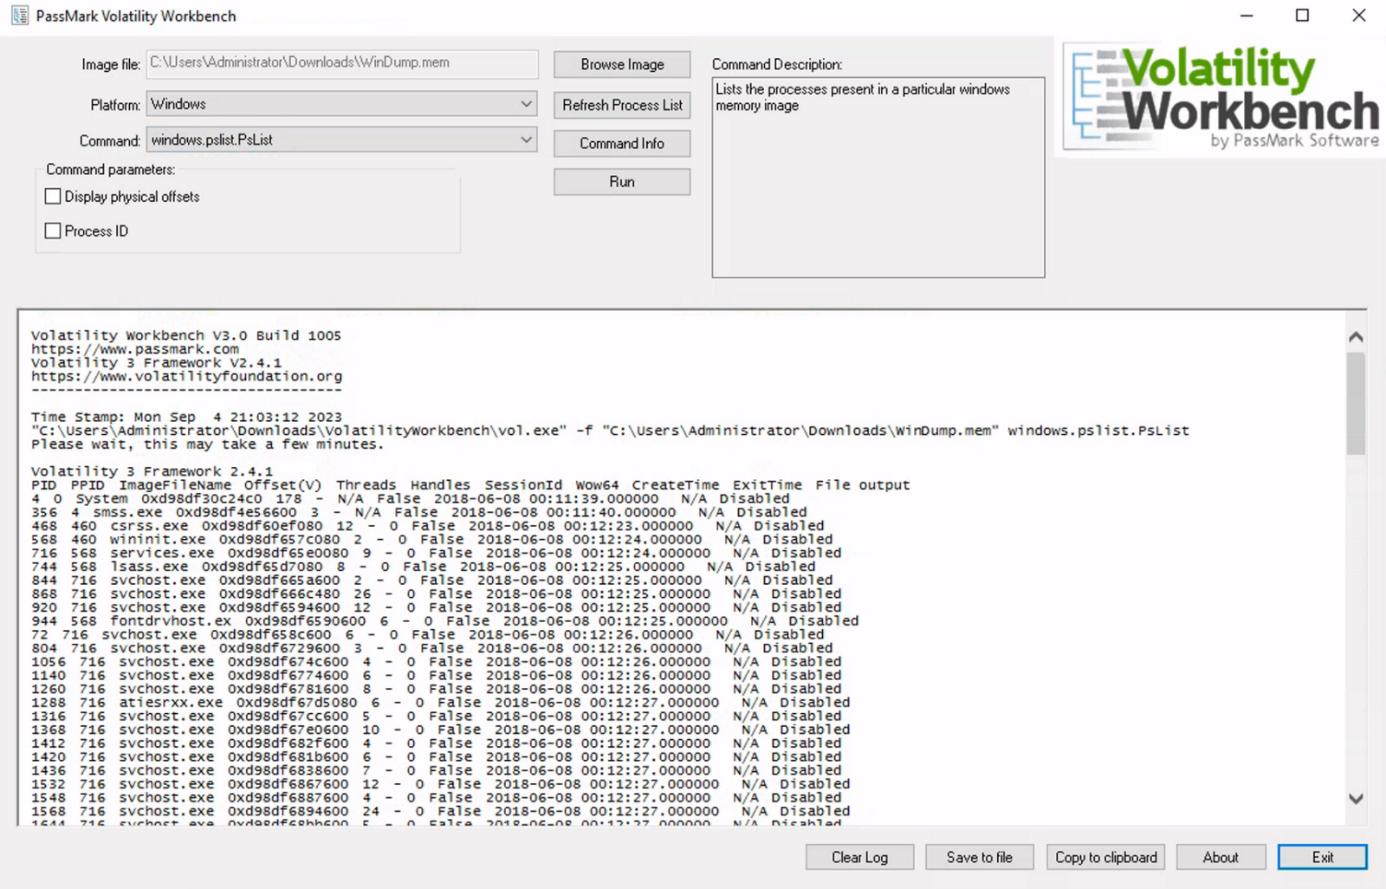Click the System process row in output
The width and height of the screenshot is (1386, 889).
(410, 499)
